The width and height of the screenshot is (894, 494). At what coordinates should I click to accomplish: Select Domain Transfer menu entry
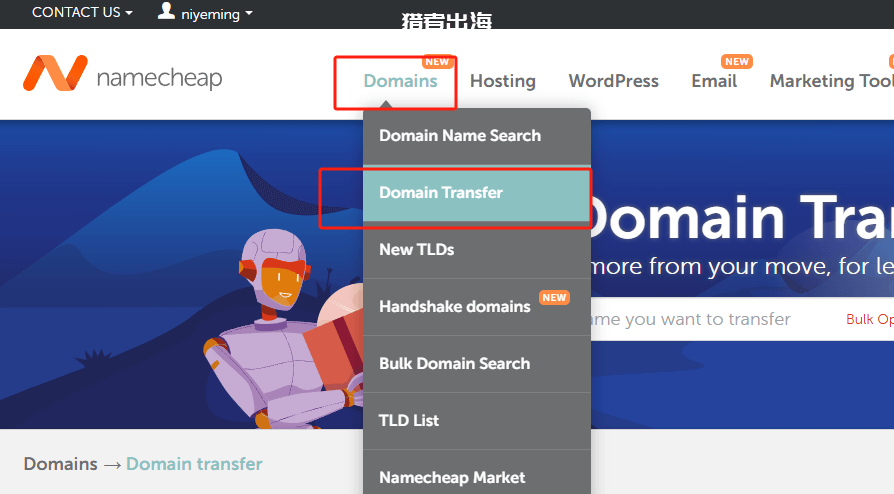pos(477,193)
